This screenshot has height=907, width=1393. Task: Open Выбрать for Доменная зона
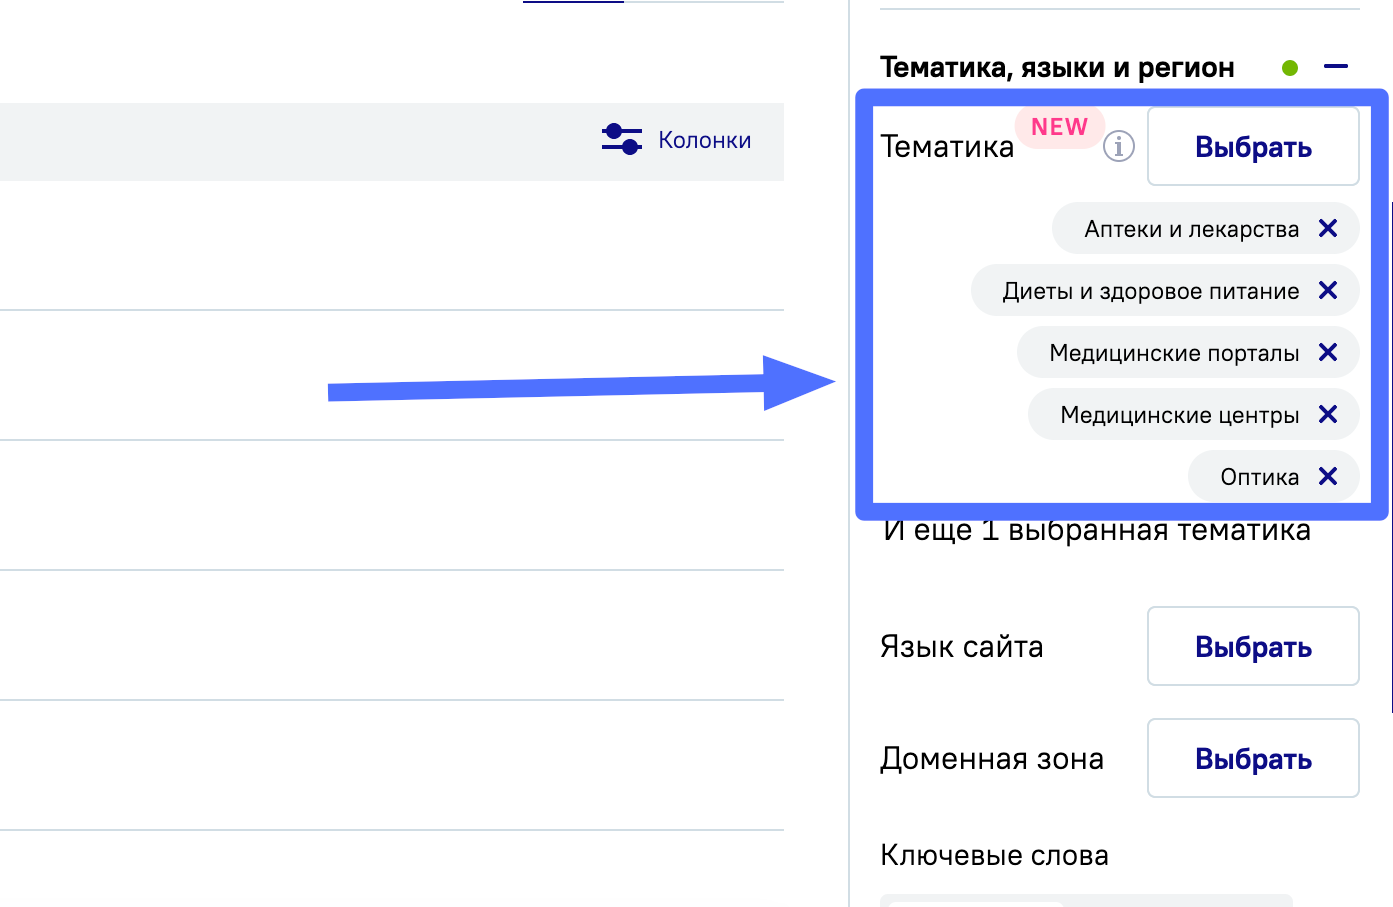[1252, 759]
